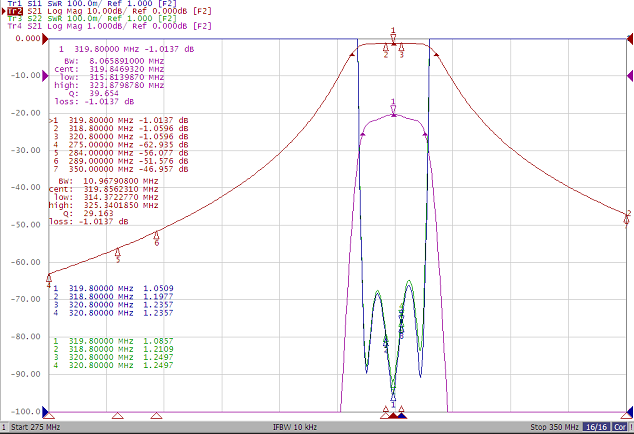Click marker 1 at the top of the red passband

[x=393, y=38]
